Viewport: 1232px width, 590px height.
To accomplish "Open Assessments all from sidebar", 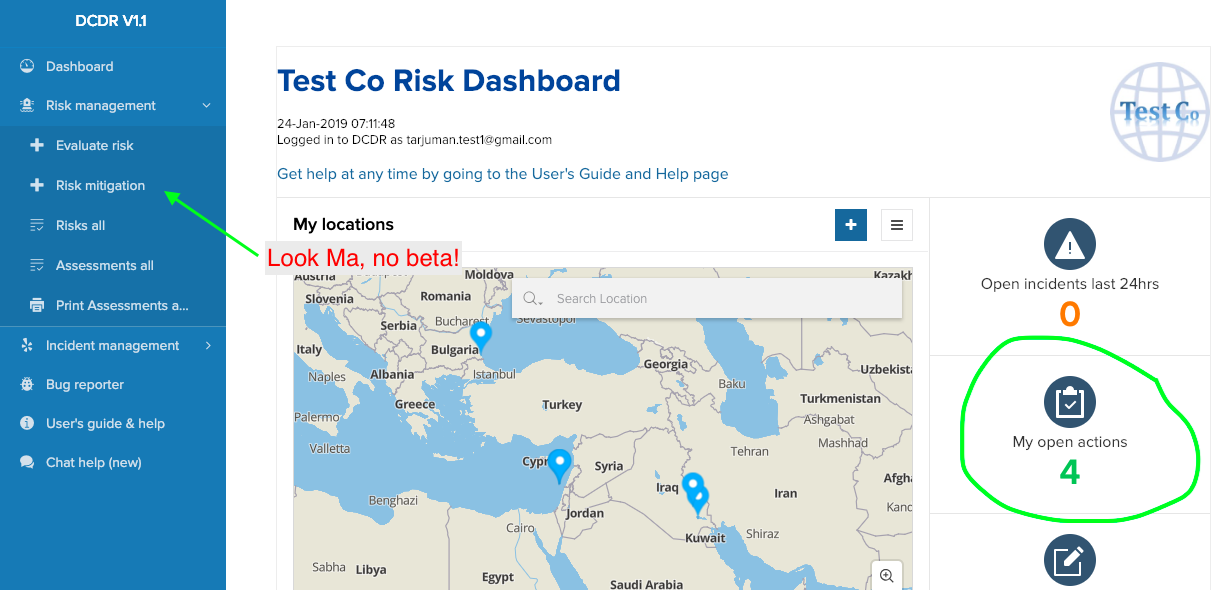I will coord(104,265).
